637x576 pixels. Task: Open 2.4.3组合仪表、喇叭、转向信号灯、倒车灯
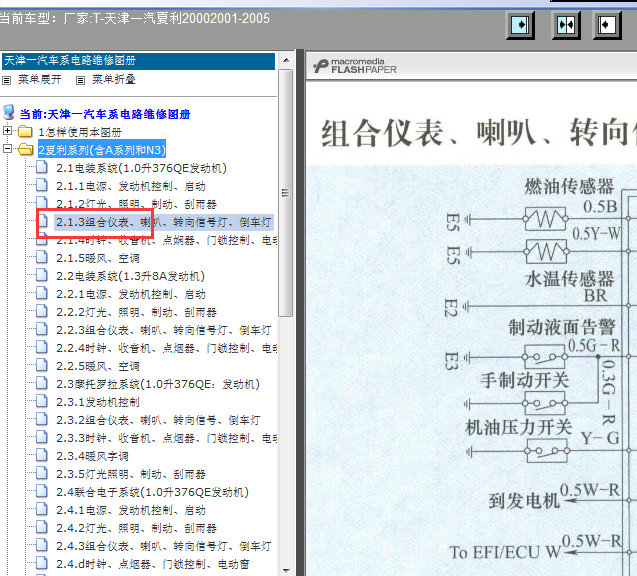coord(164,546)
